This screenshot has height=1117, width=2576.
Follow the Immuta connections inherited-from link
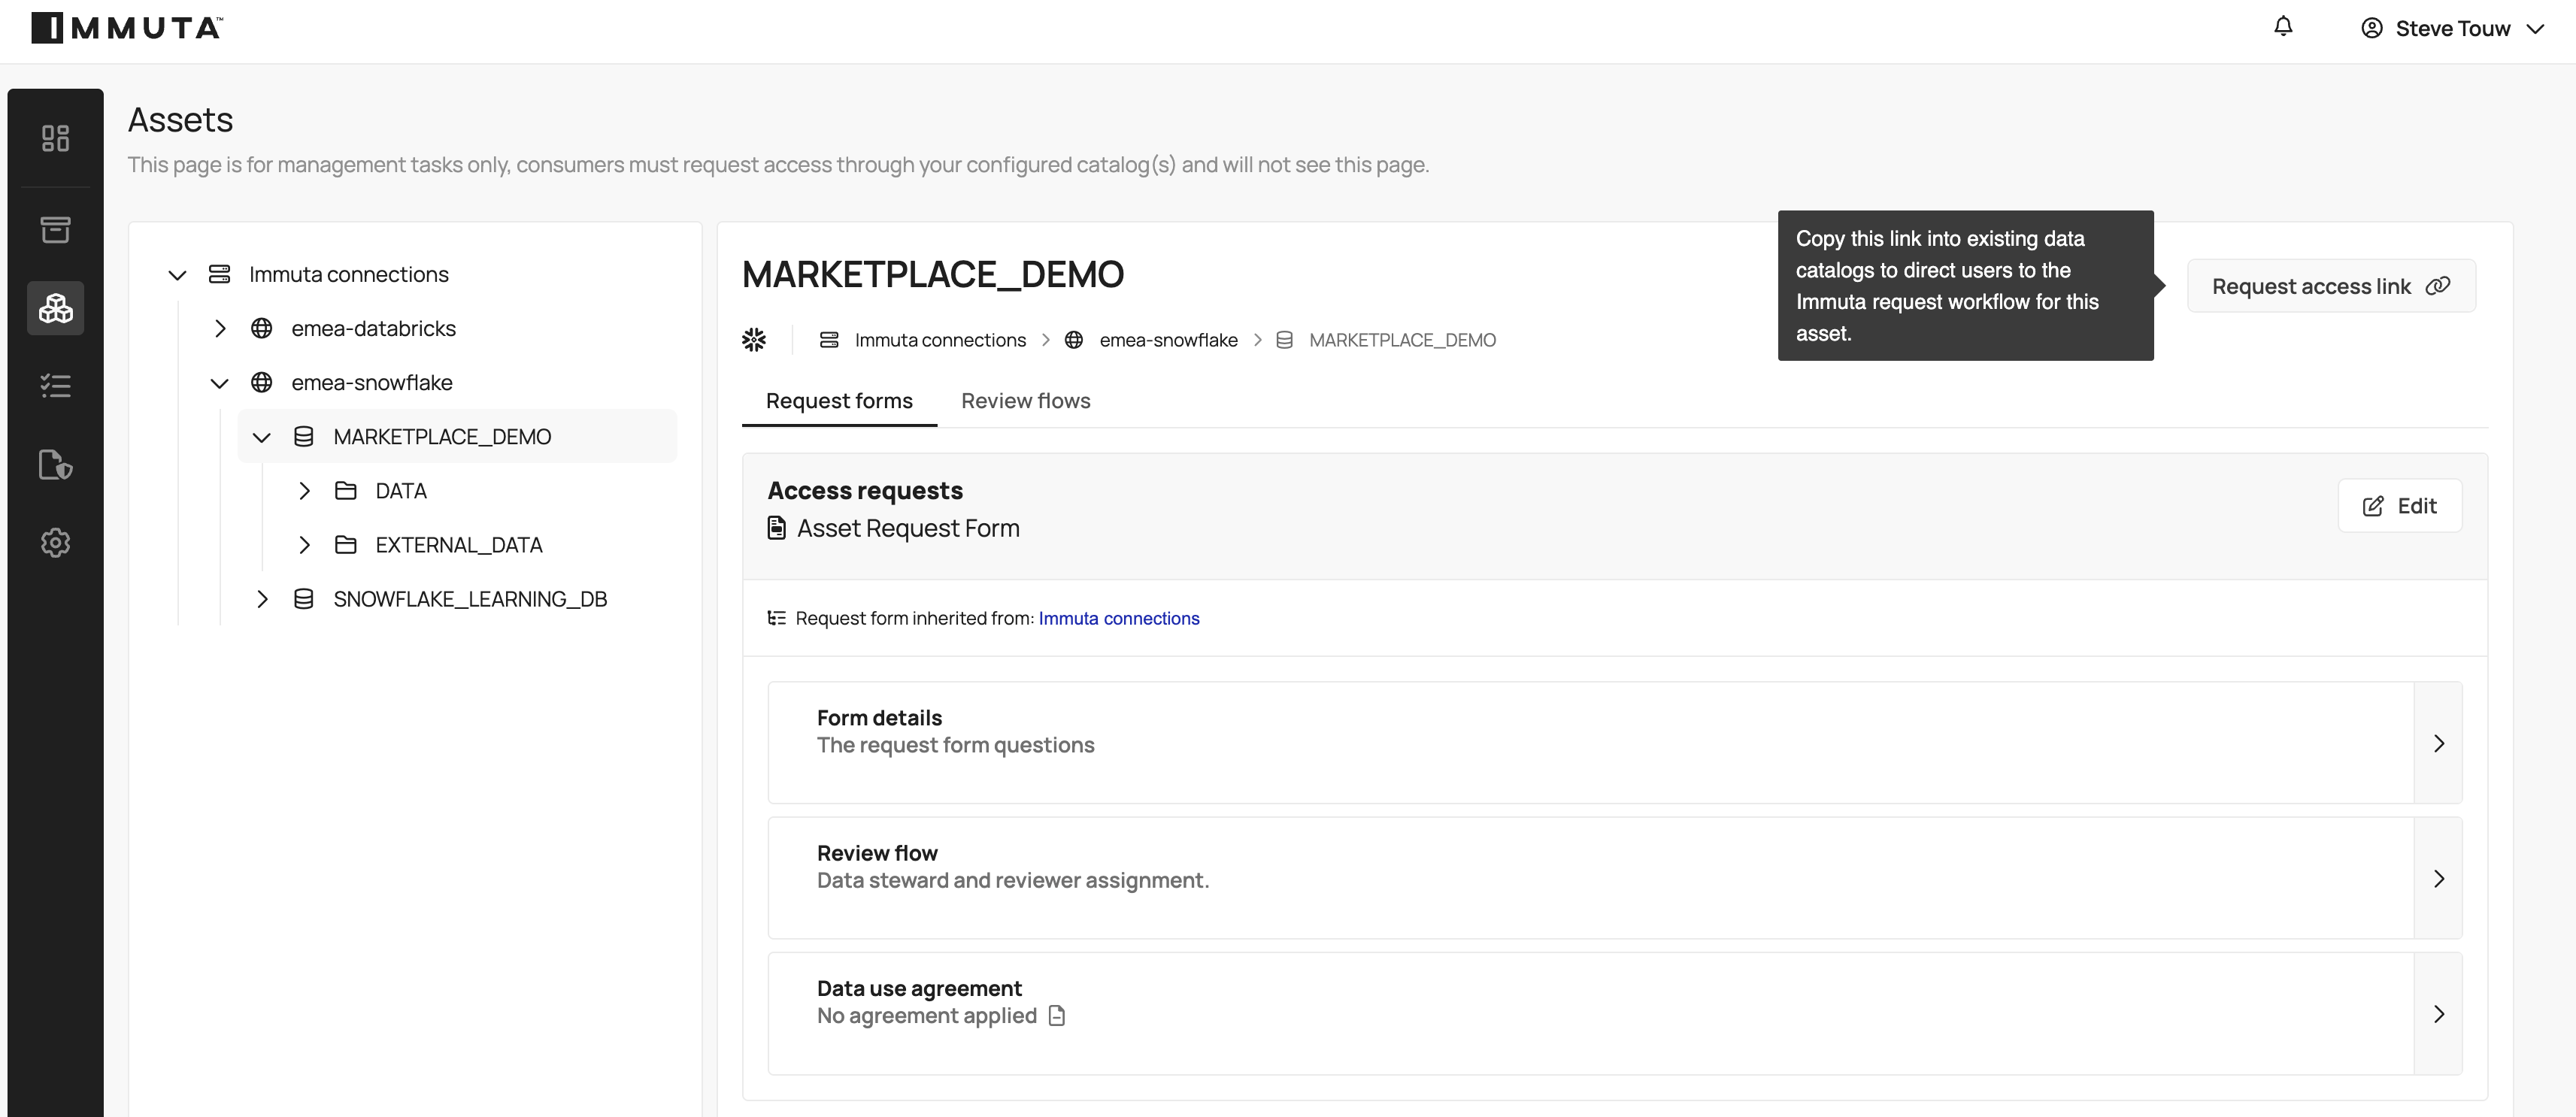pos(1118,619)
